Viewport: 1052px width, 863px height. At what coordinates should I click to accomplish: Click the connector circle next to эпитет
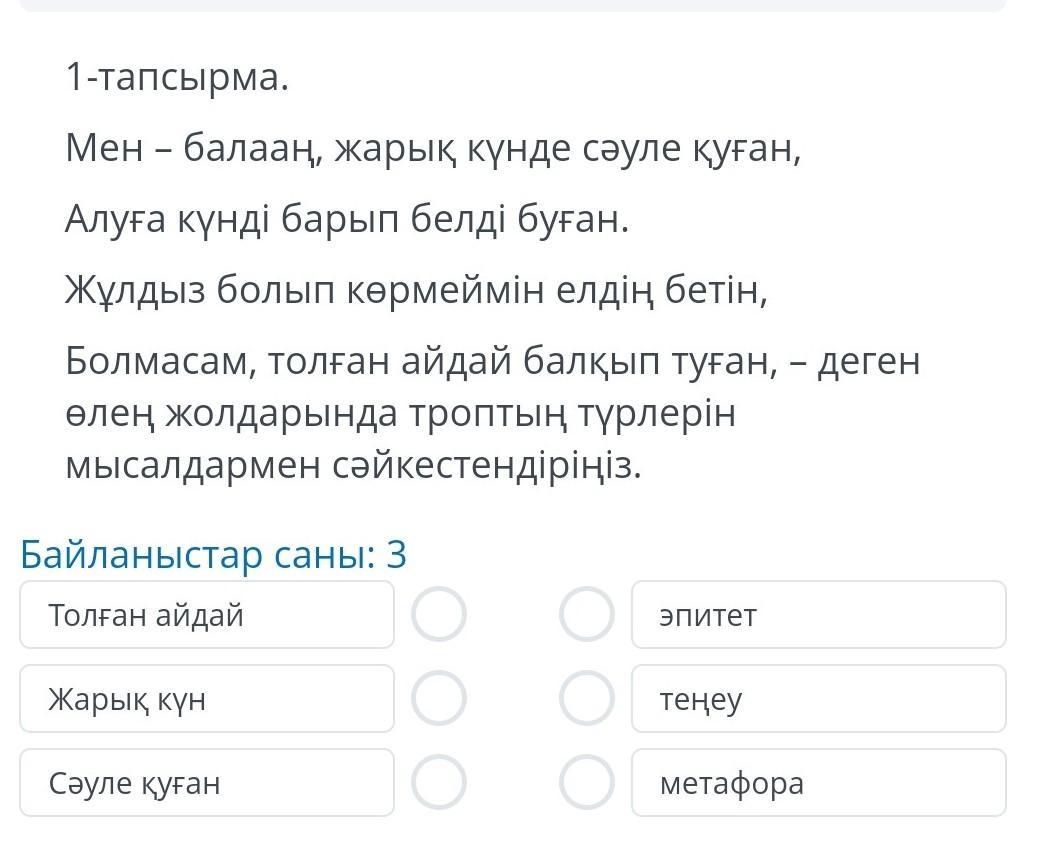(x=586, y=615)
